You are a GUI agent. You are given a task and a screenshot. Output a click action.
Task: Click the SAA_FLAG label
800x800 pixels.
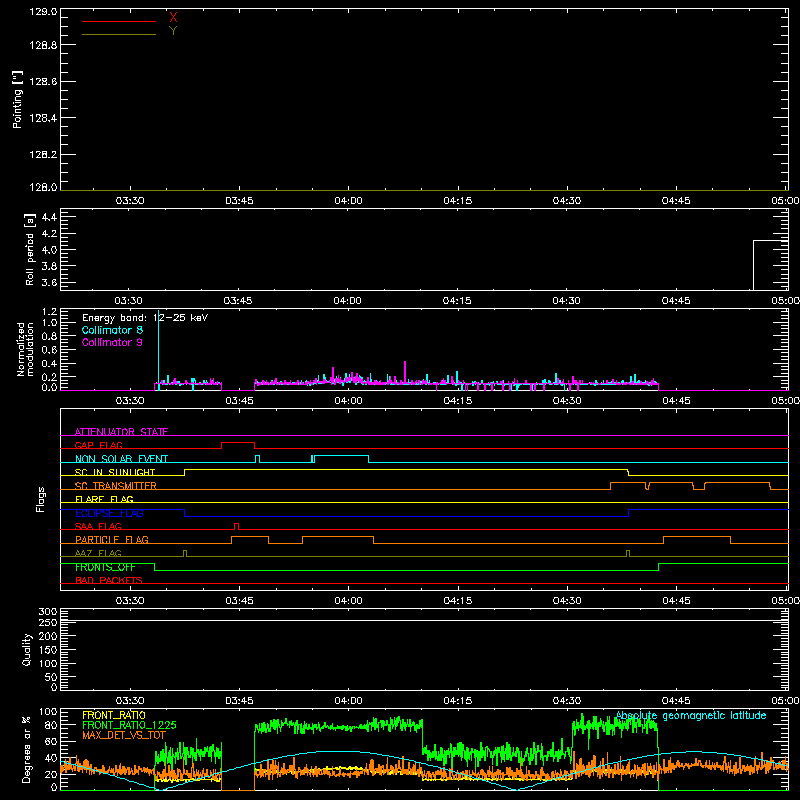point(98,526)
